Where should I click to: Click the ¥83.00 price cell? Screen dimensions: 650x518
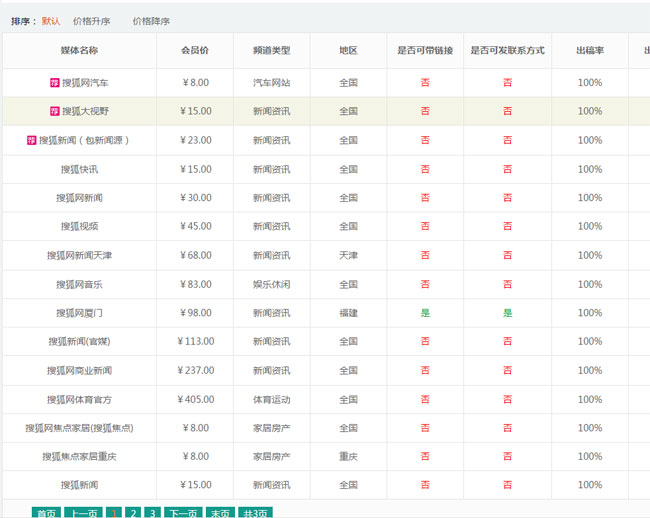(196, 284)
